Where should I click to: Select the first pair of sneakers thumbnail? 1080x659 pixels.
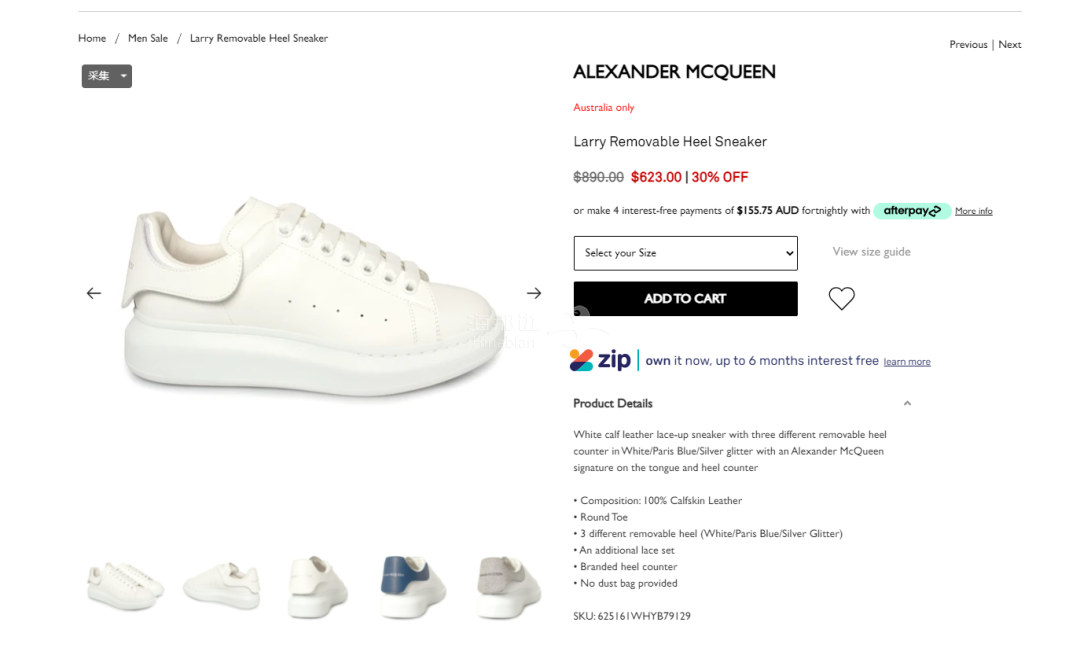(x=125, y=586)
